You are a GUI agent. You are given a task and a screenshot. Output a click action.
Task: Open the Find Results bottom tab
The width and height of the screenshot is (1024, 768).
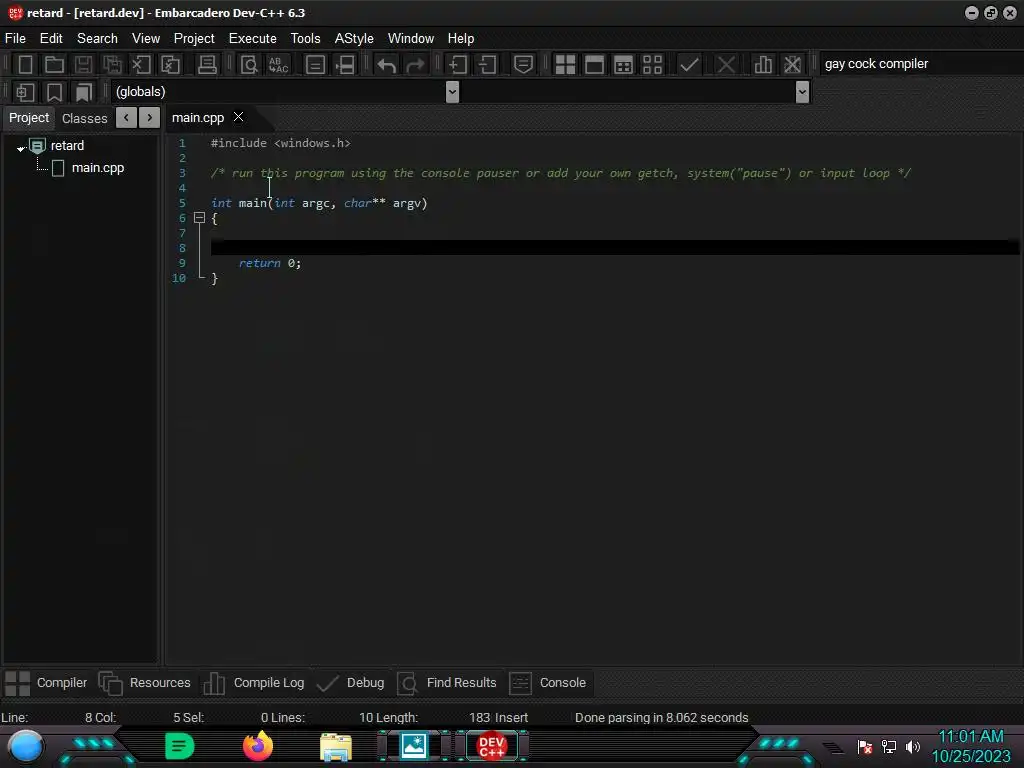(447, 683)
